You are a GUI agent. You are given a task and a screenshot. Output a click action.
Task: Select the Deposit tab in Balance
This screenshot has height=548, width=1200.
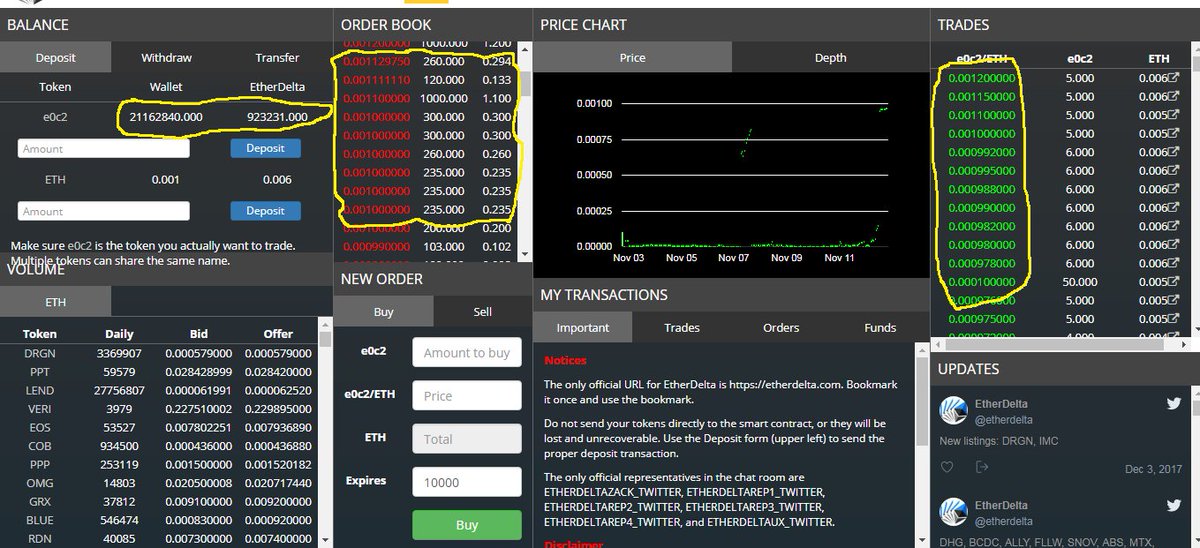[x=56, y=58]
